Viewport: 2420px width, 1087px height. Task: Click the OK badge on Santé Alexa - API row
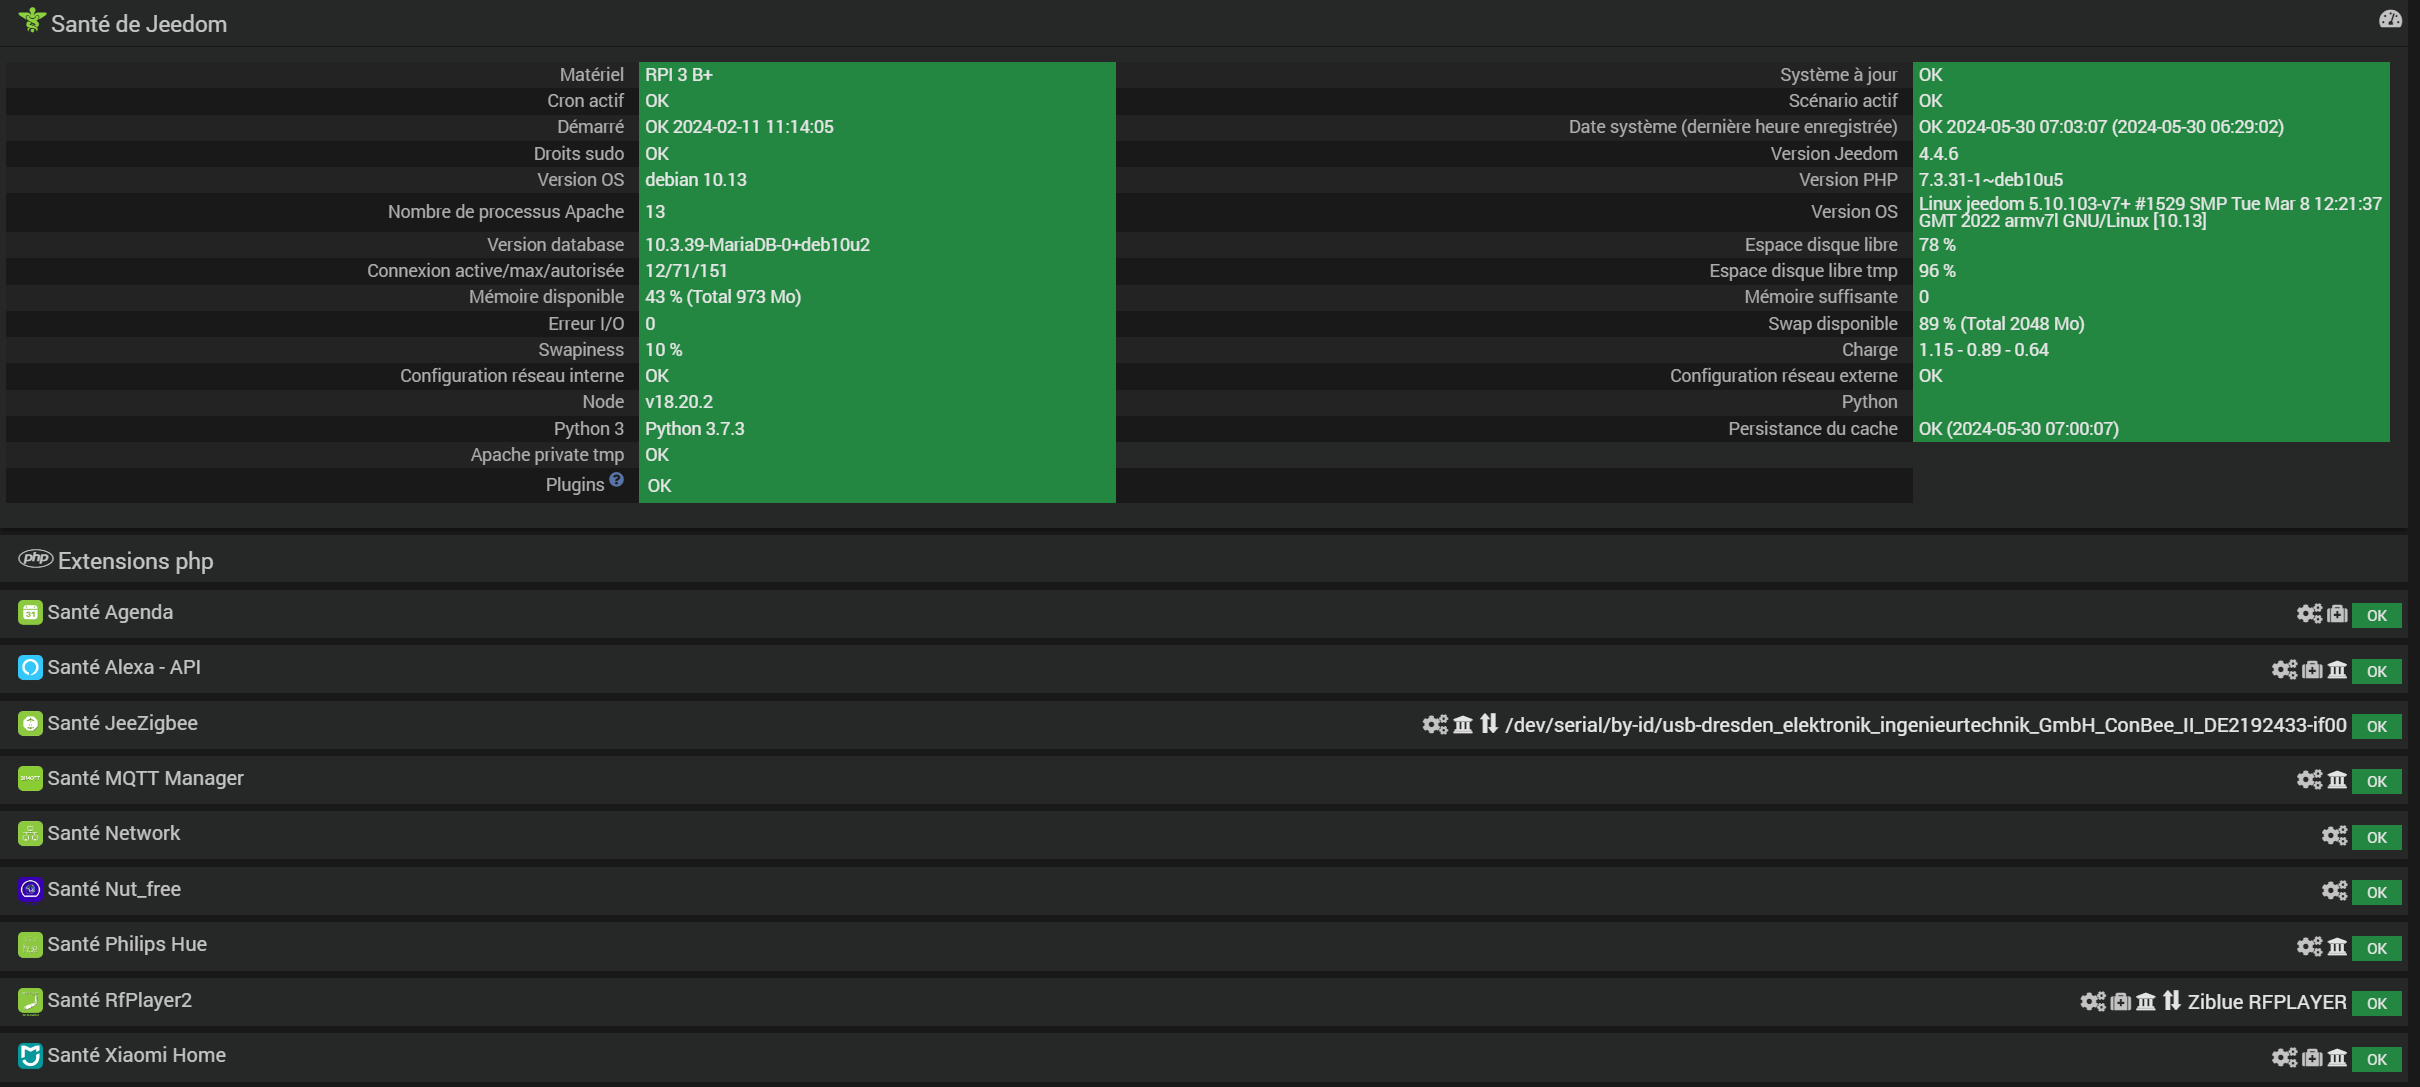(2377, 672)
